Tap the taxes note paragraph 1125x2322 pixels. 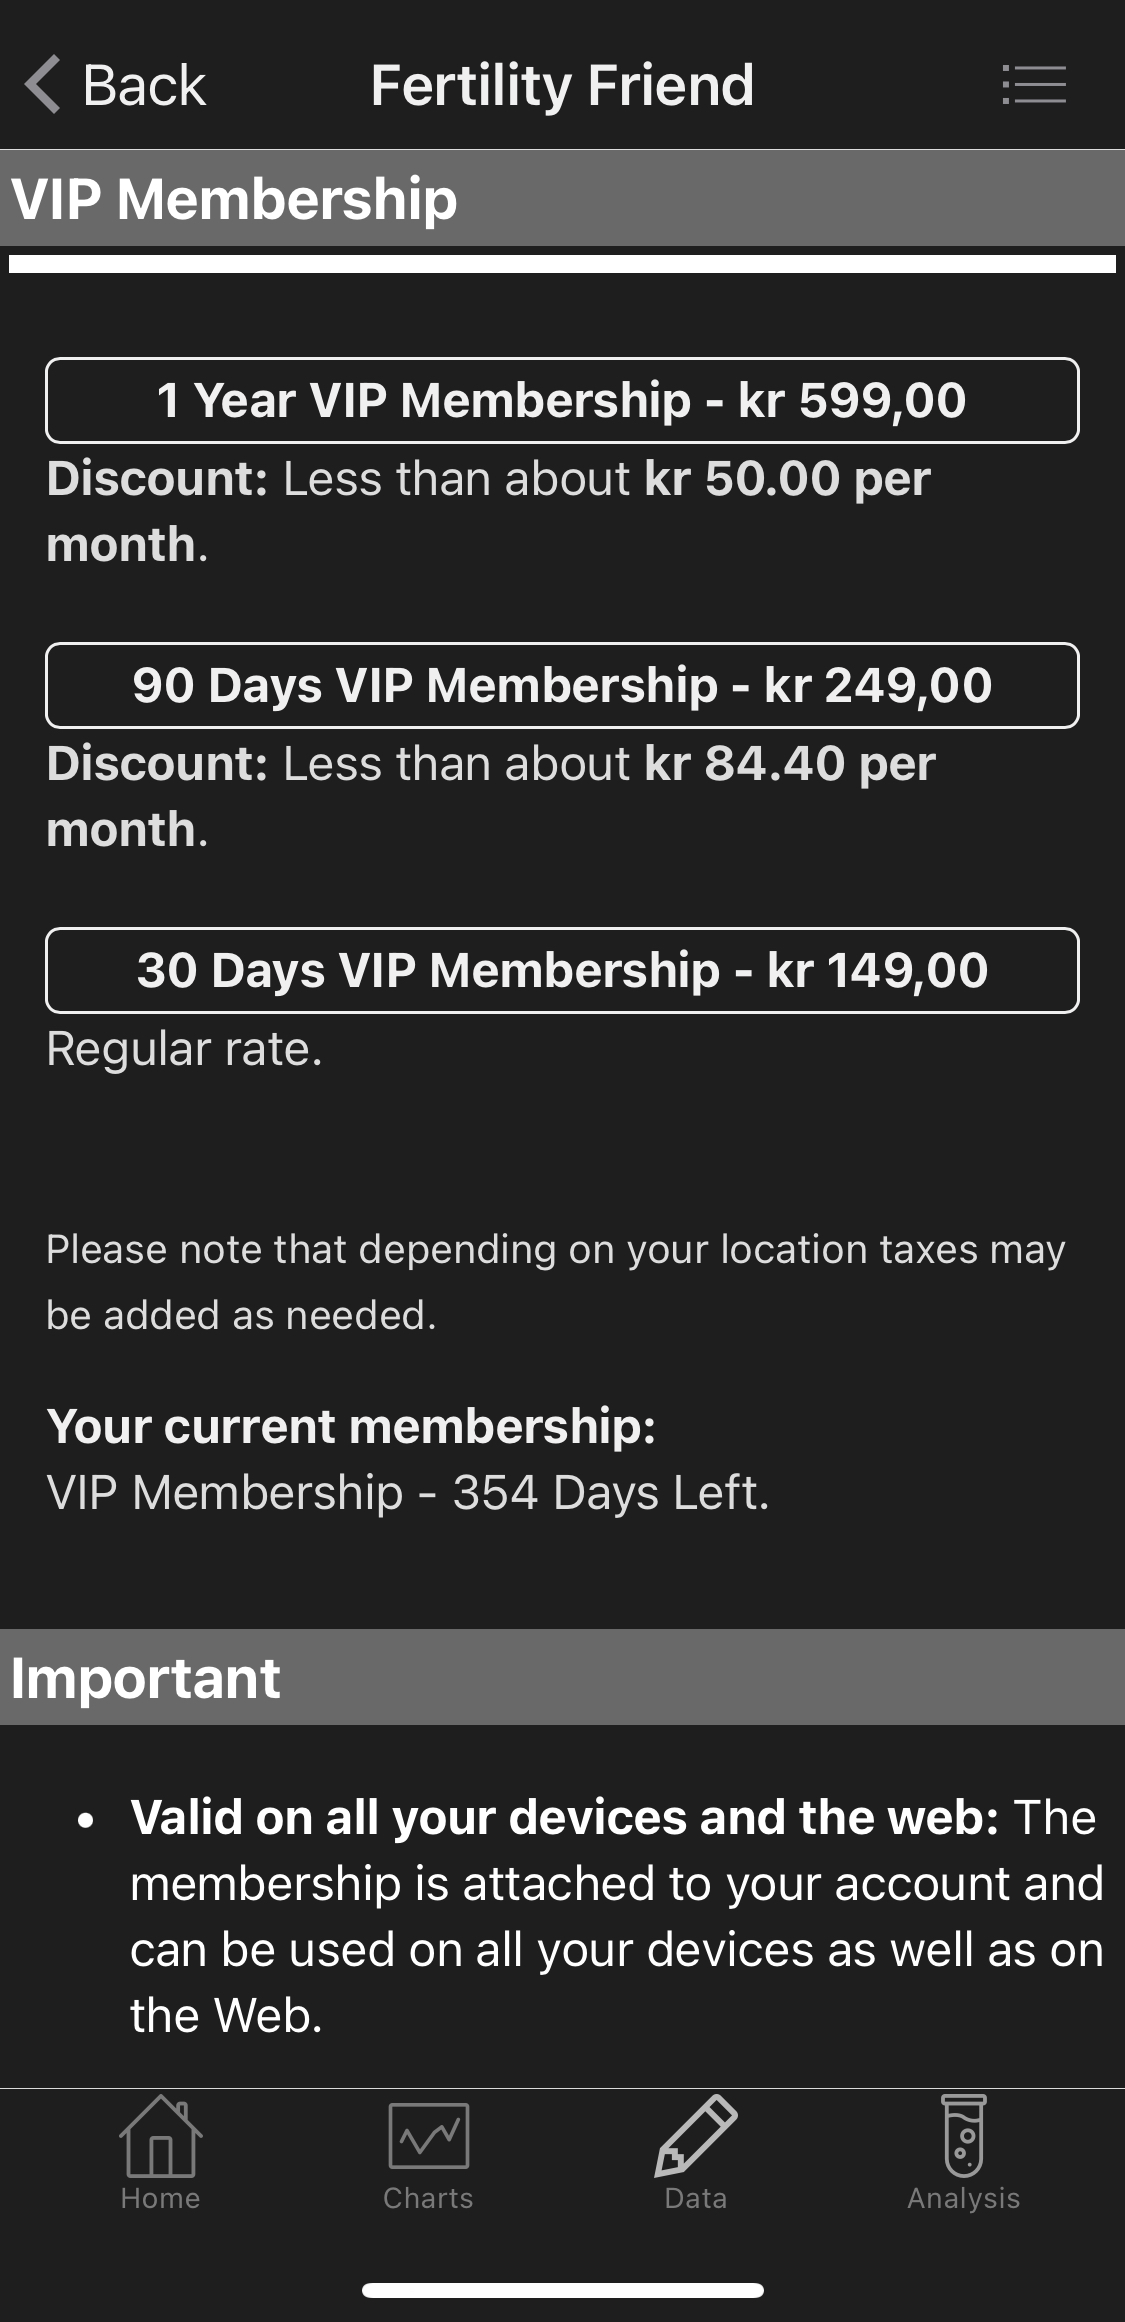click(555, 1282)
